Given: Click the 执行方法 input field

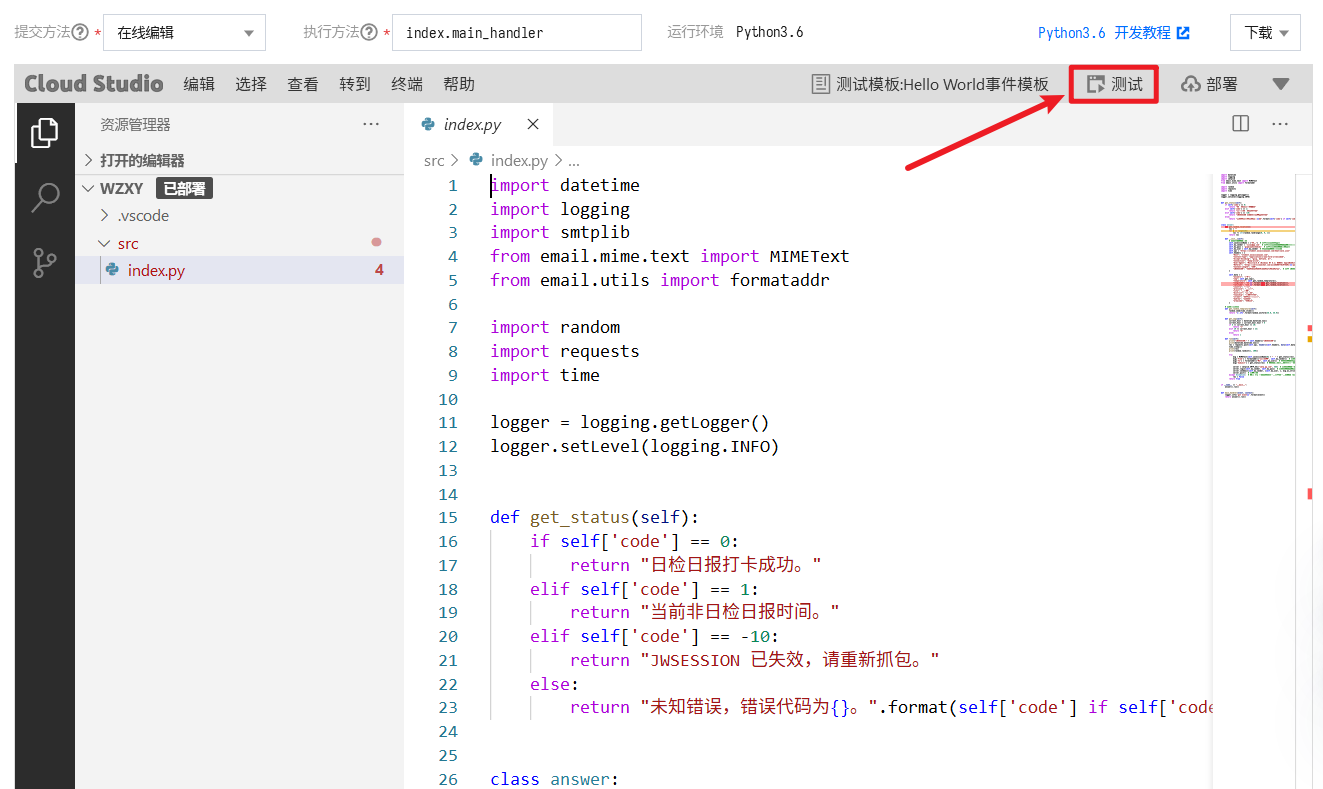Looking at the screenshot, I should click(x=516, y=33).
